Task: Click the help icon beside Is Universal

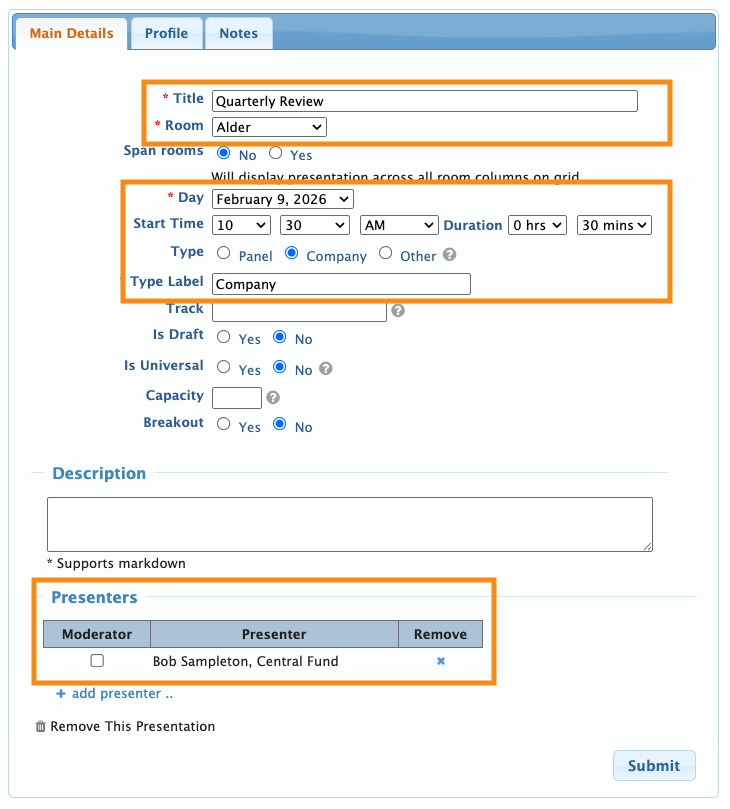Action: [x=325, y=369]
